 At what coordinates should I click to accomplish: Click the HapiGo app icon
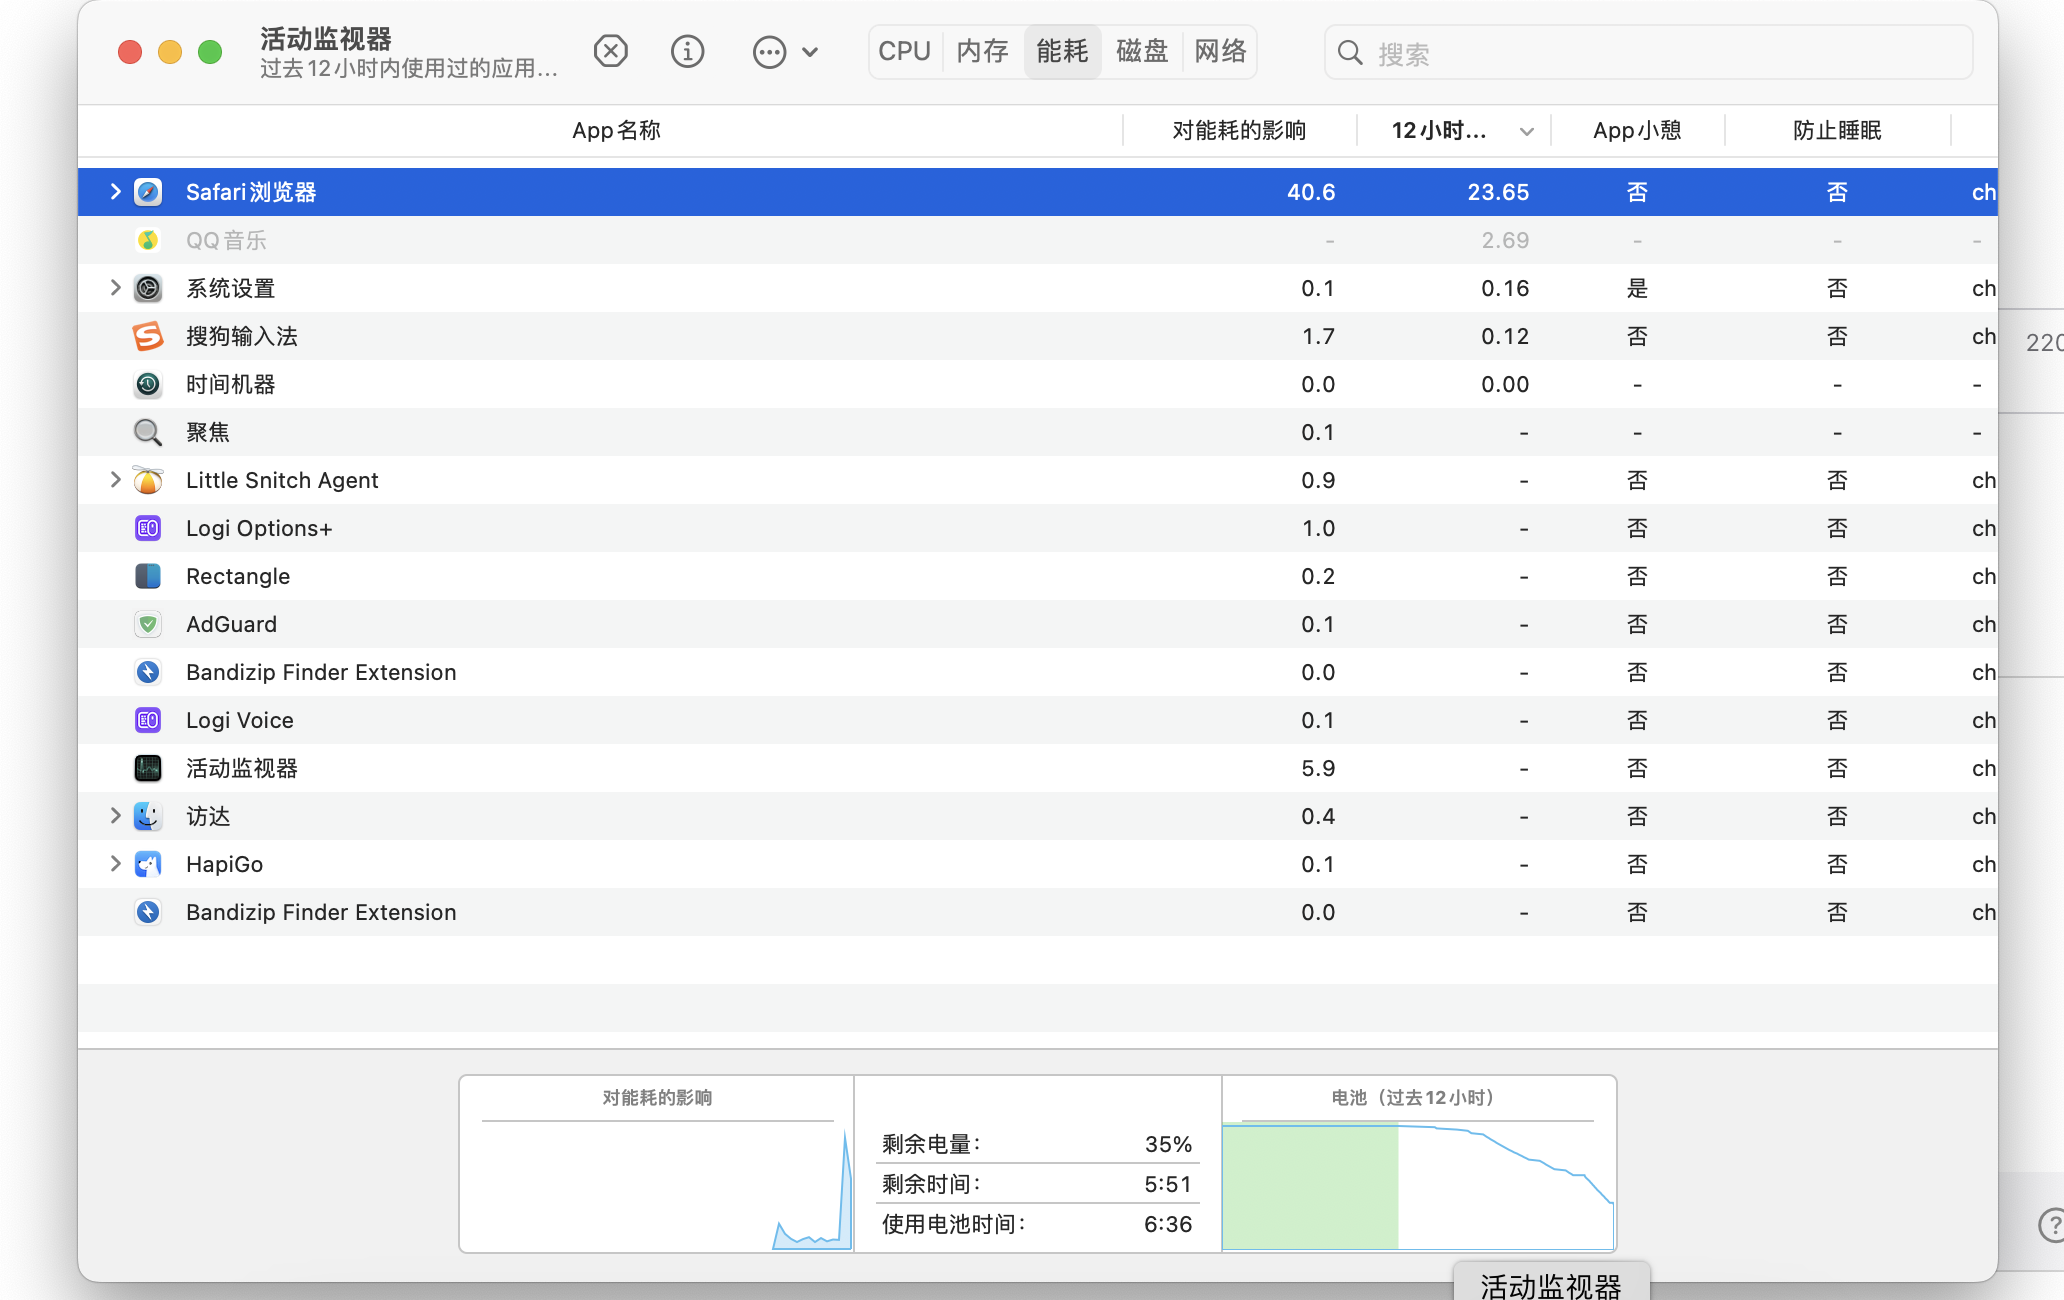[x=148, y=864]
